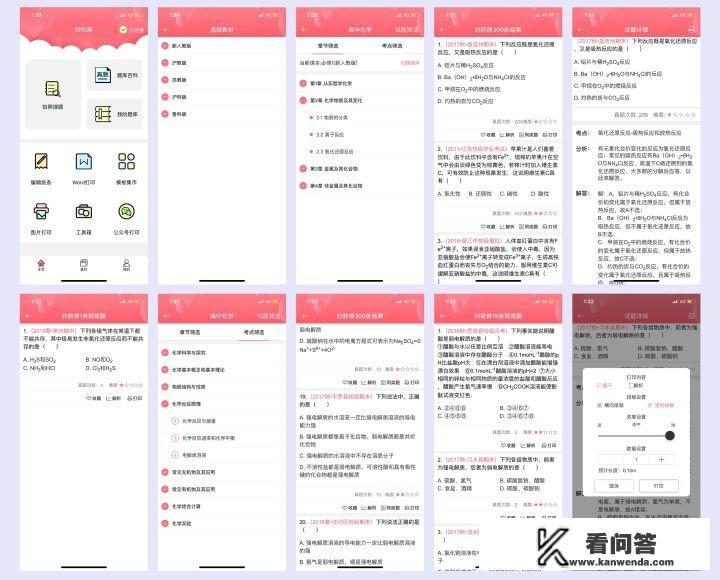Open the 工具箱 toolbox icon

84,211
